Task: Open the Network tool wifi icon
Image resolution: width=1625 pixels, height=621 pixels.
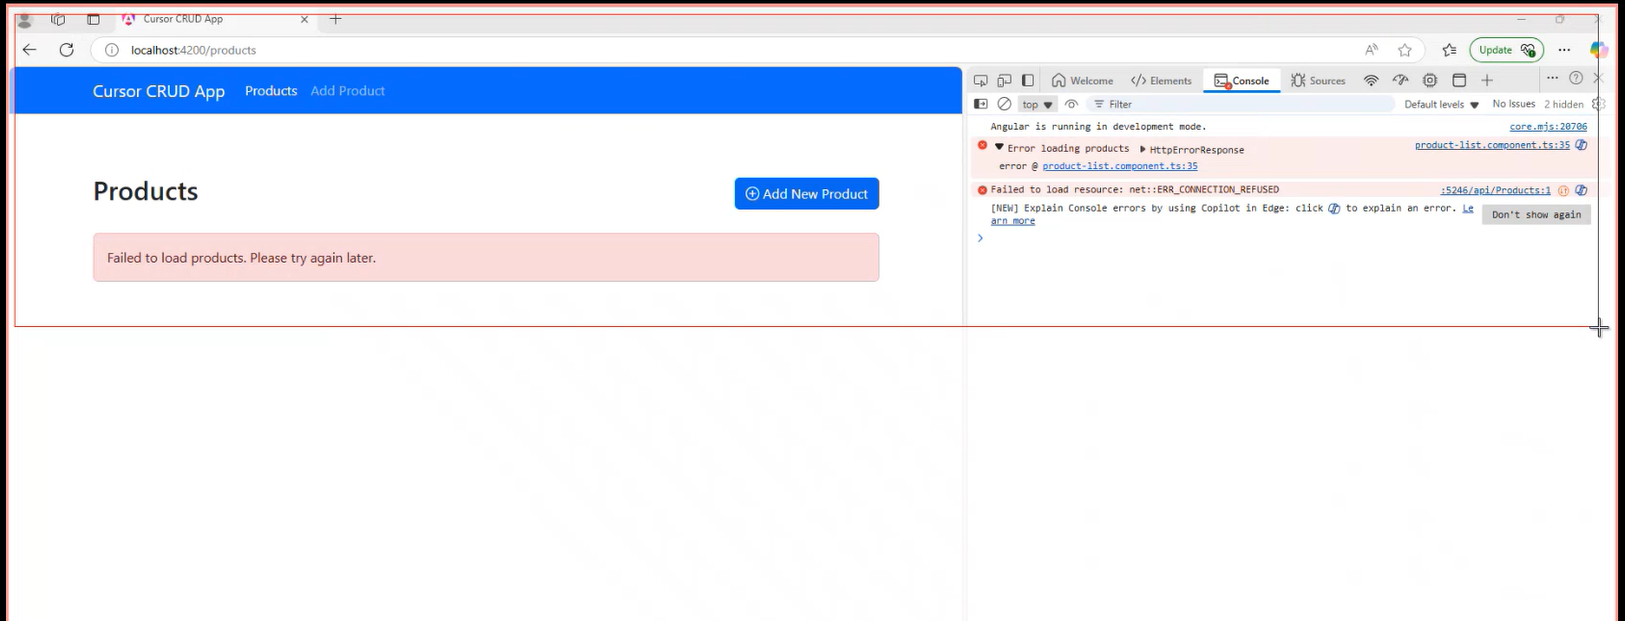Action: click(x=1371, y=80)
